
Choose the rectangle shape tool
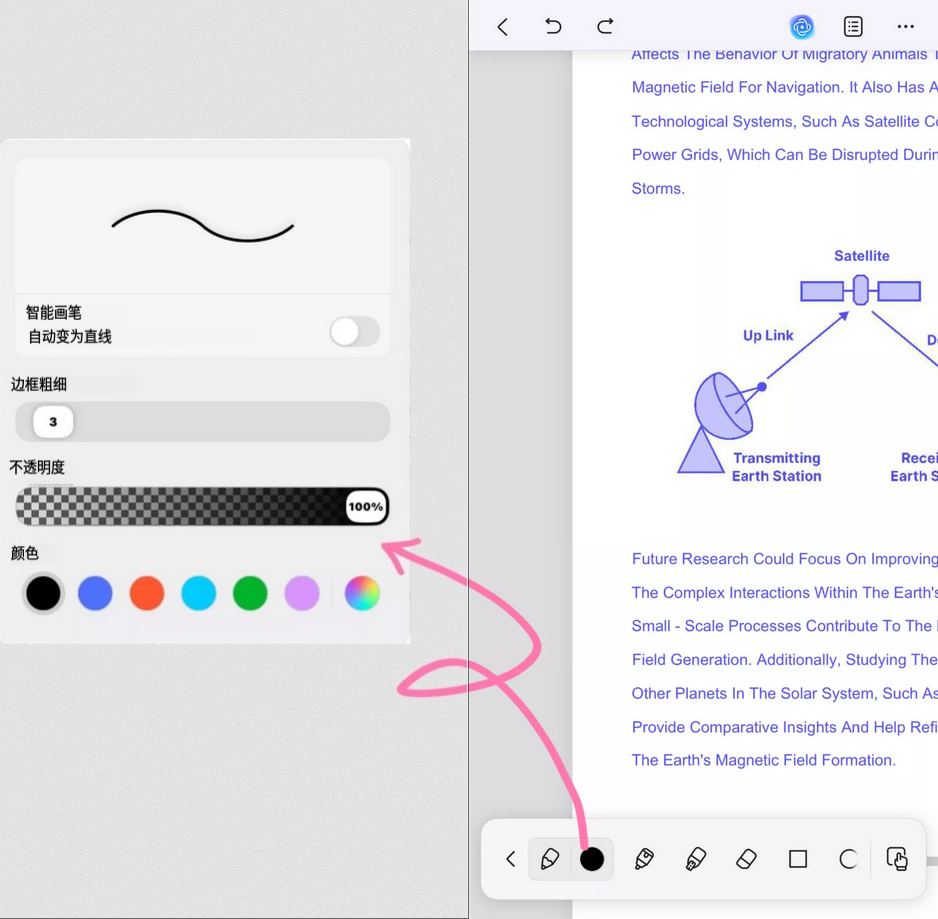click(x=798, y=859)
